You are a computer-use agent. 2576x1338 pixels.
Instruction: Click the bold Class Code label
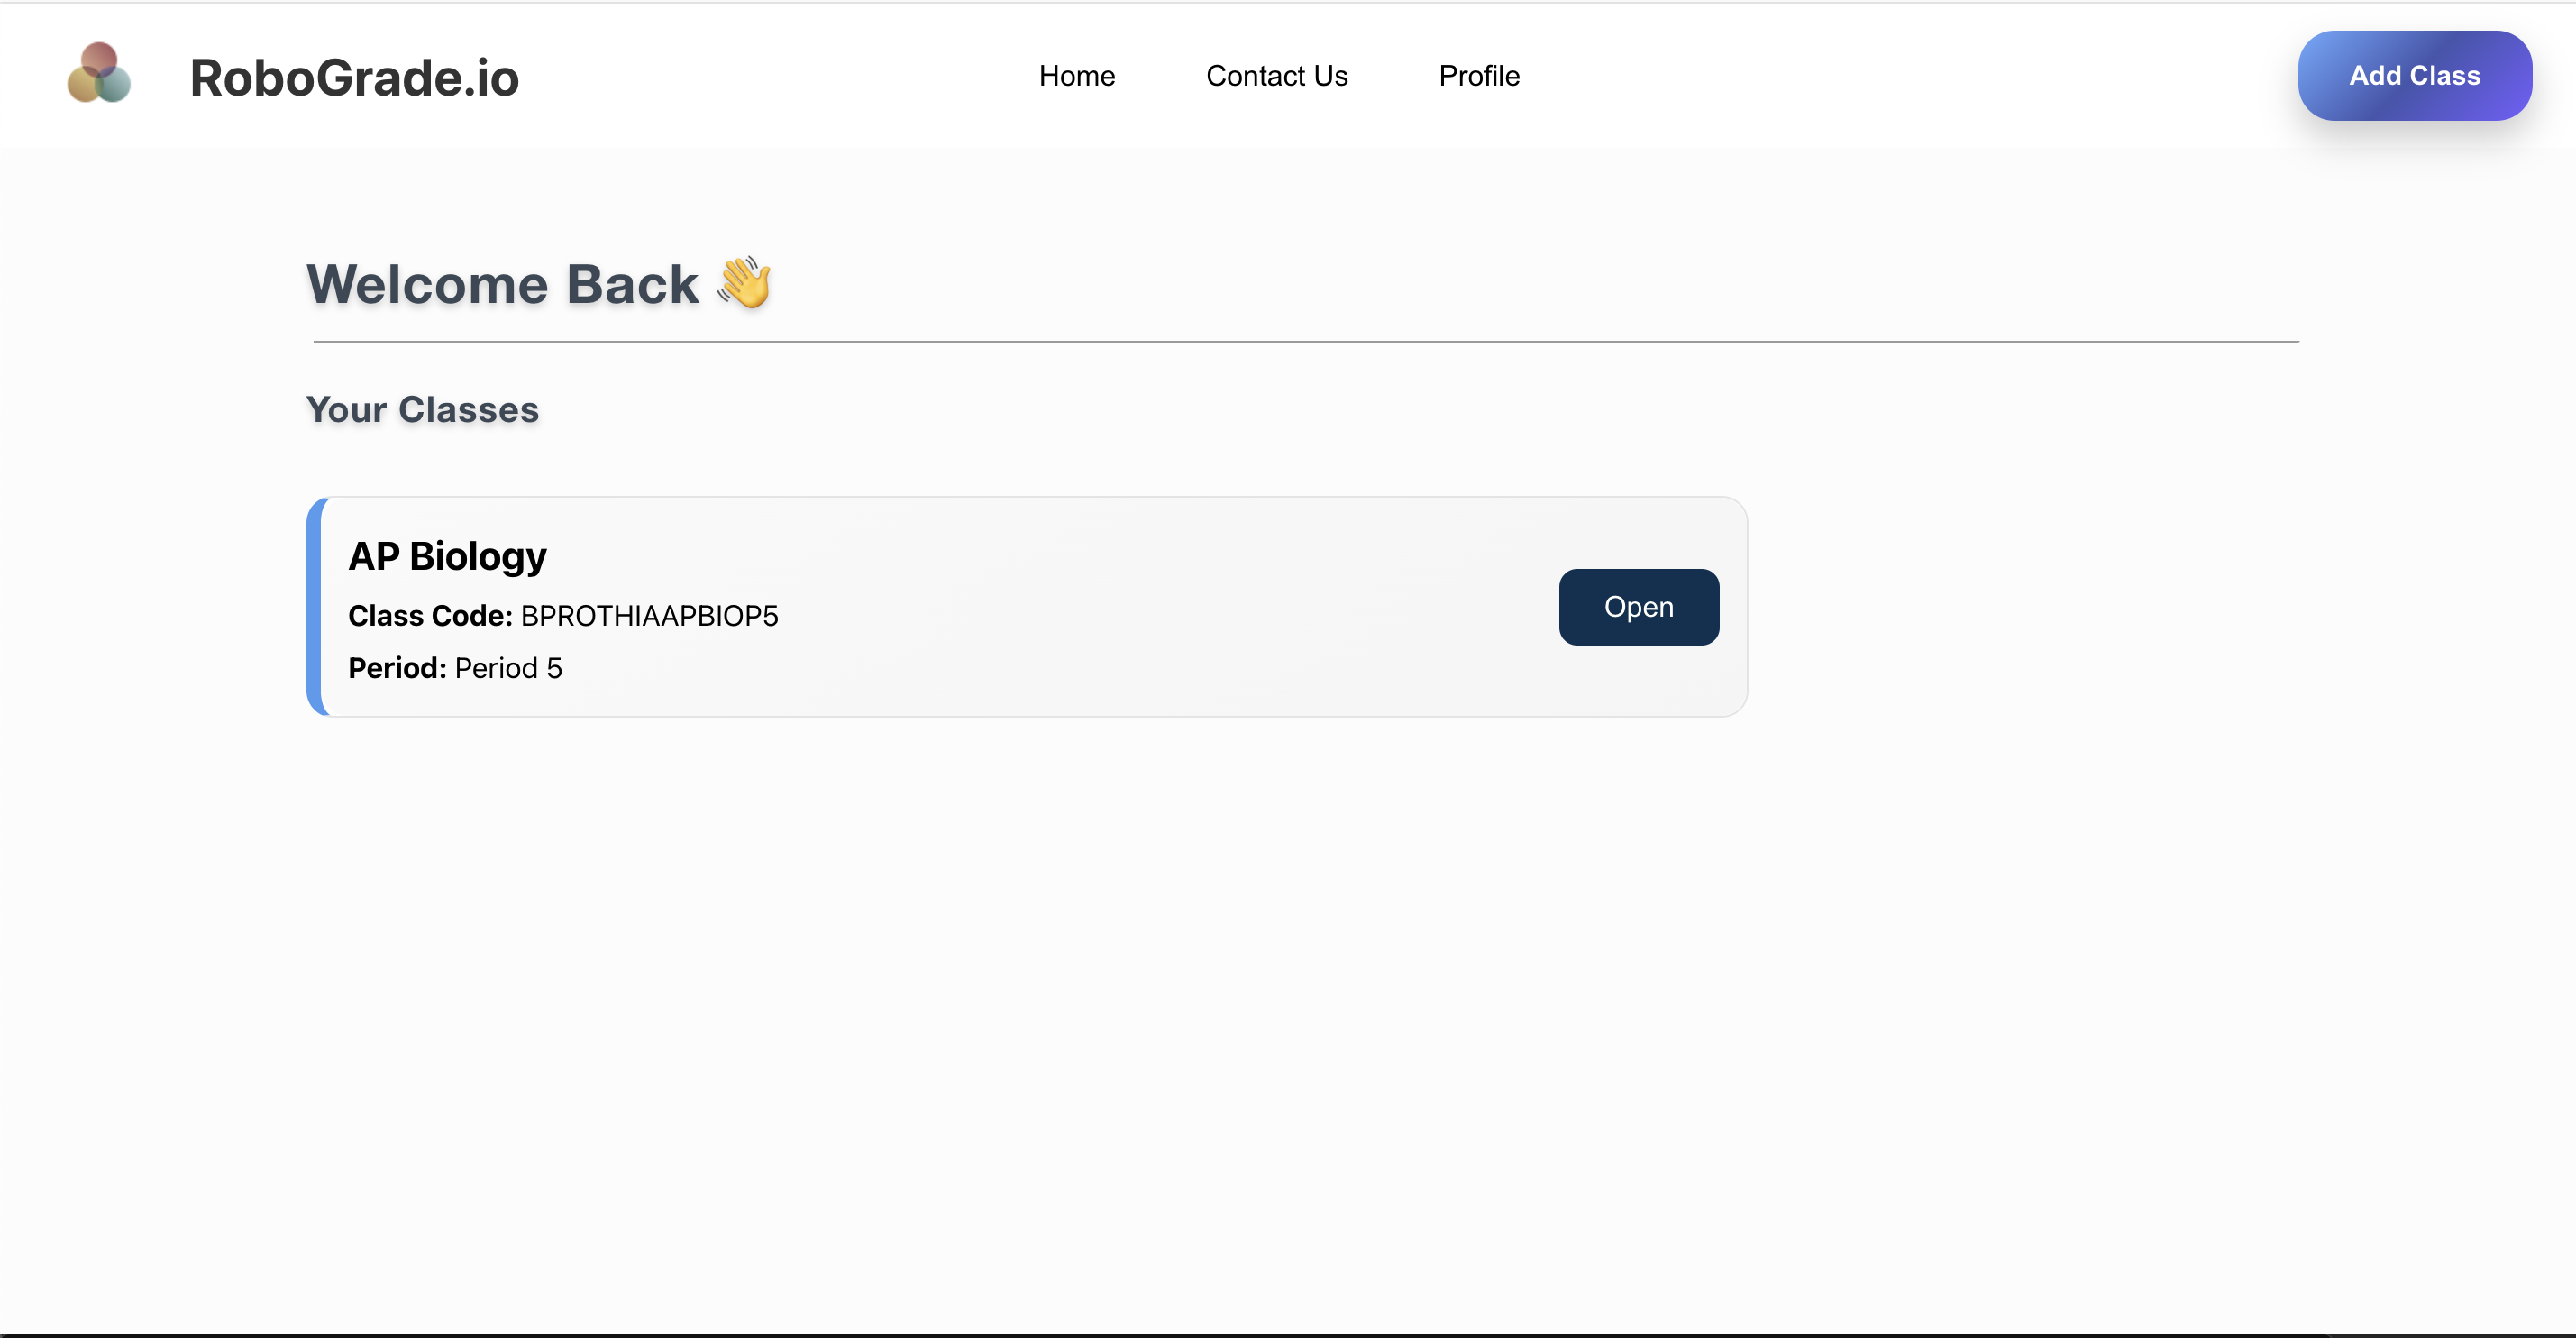[430, 616]
